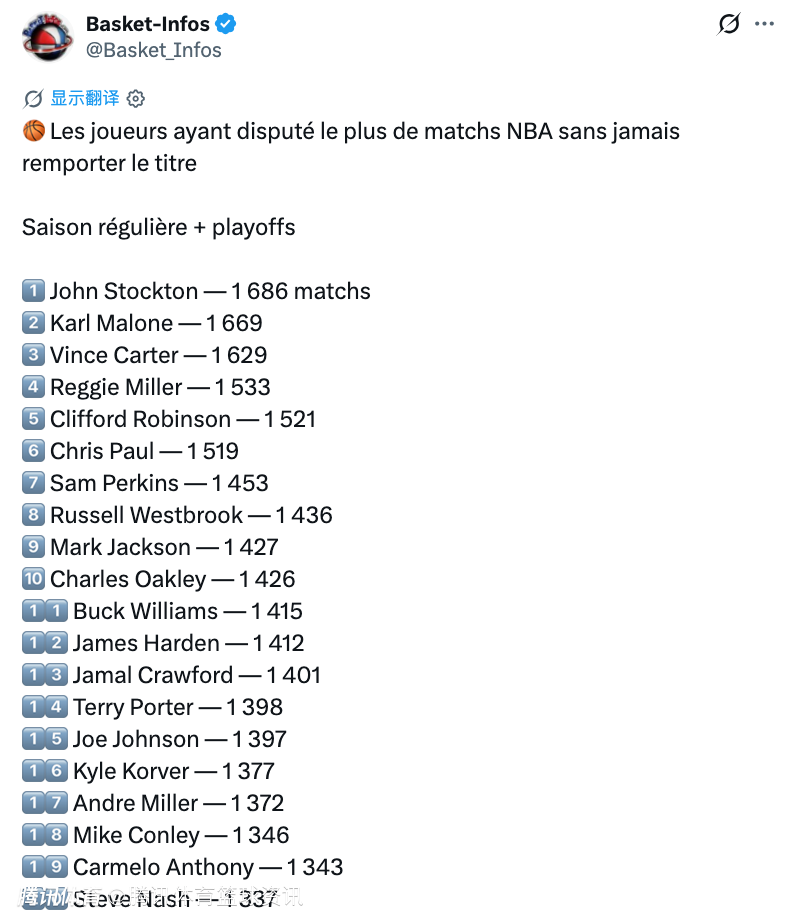Click the number 10 emoji beside Charles Oakley
This screenshot has width=798, height=922.
pyautogui.click(x=34, y=579)
